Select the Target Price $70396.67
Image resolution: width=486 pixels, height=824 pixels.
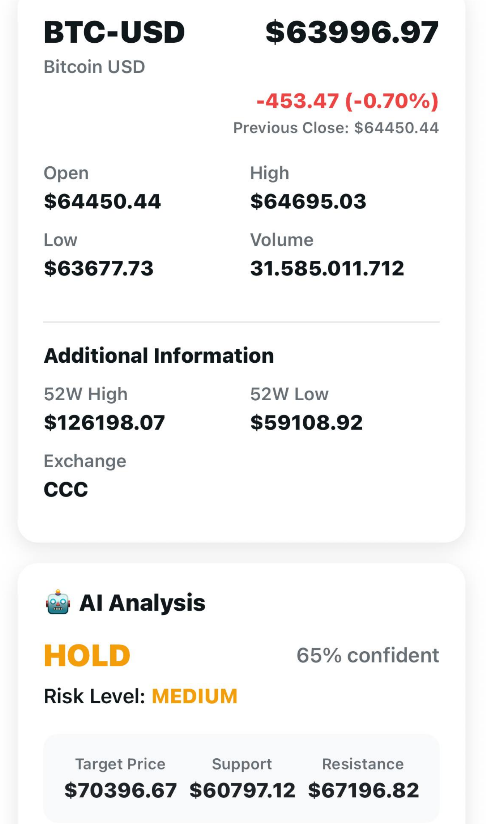click(x=121, y=790)
